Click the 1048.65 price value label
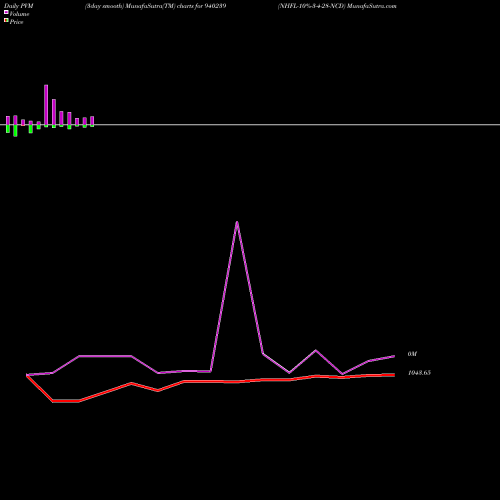The image size is (500, 500). click(419, 373)
